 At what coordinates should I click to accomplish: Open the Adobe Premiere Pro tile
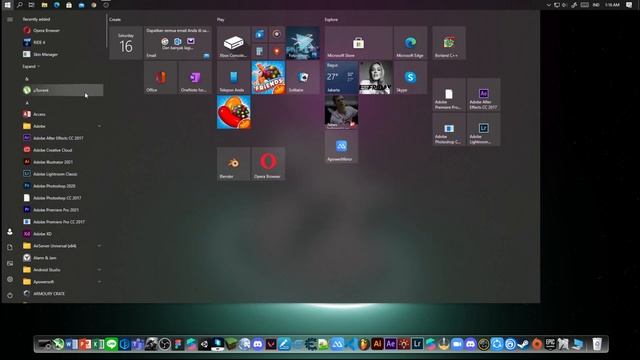tap(449, 95)
